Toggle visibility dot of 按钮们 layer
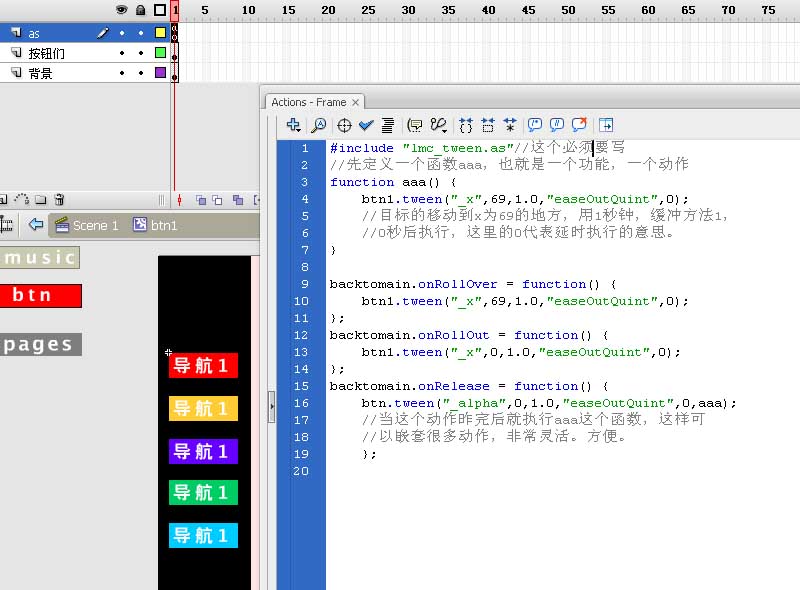 [122, 53]
